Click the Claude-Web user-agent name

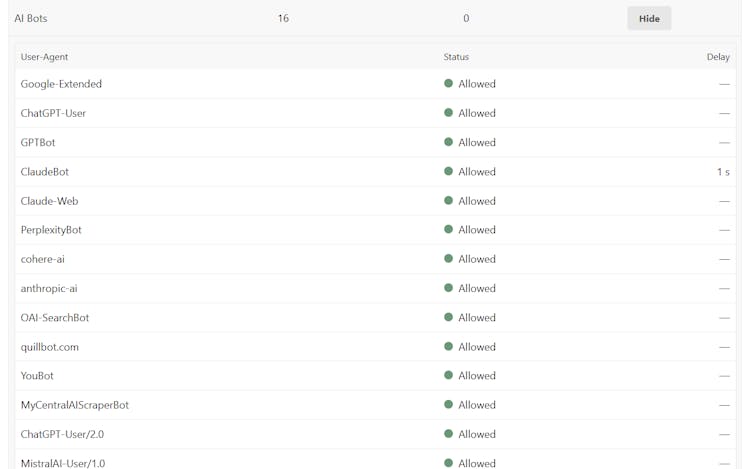(x=49, y=201)
